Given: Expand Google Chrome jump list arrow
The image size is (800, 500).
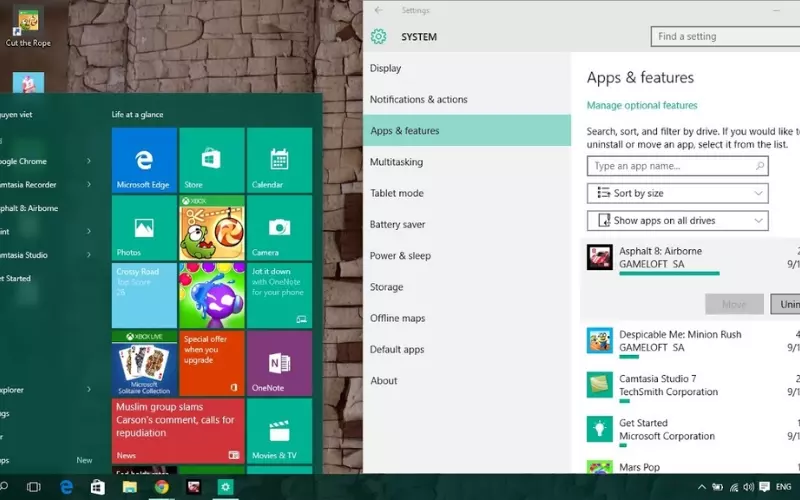Looking at the screenshot, I should click(89, 161).
